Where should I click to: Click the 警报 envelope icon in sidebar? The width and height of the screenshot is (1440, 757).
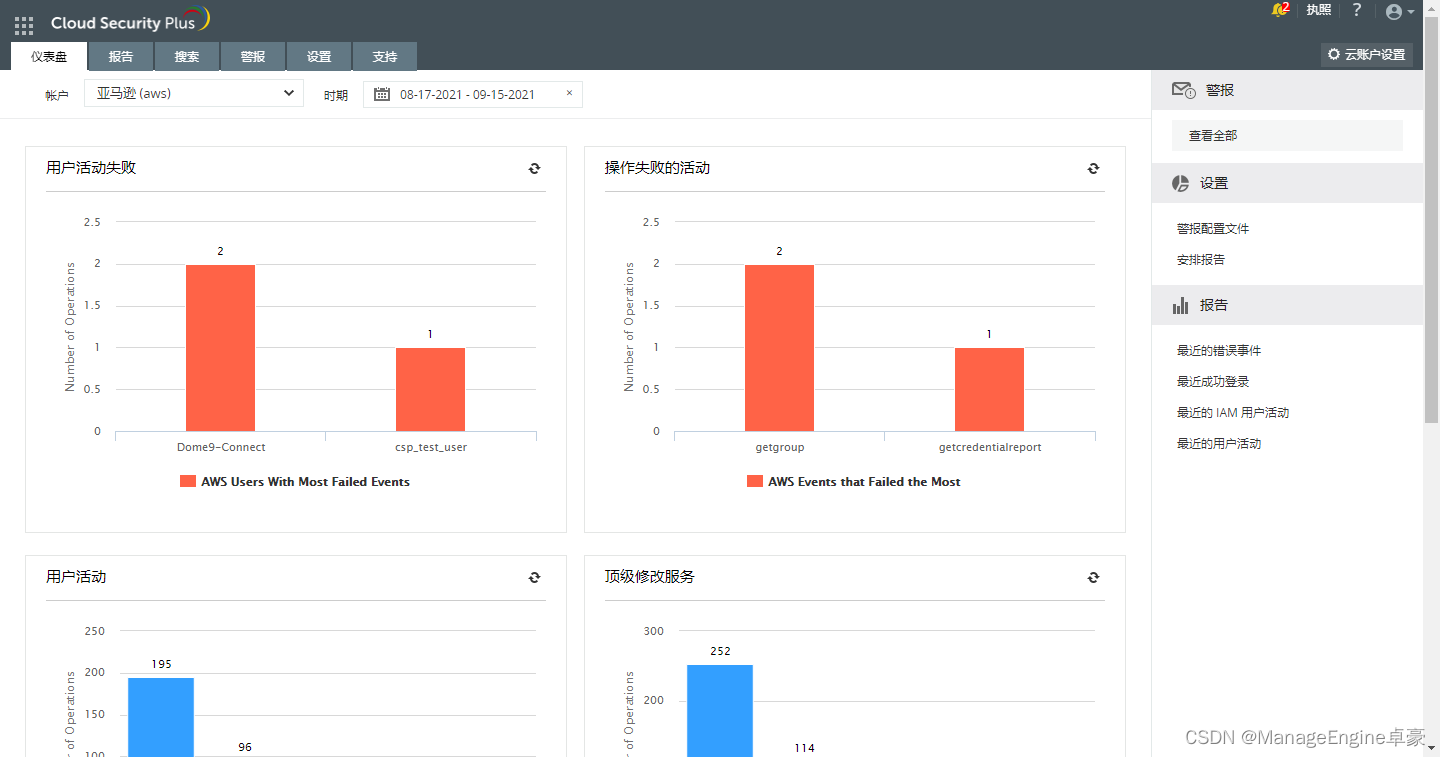(1184, 91)
